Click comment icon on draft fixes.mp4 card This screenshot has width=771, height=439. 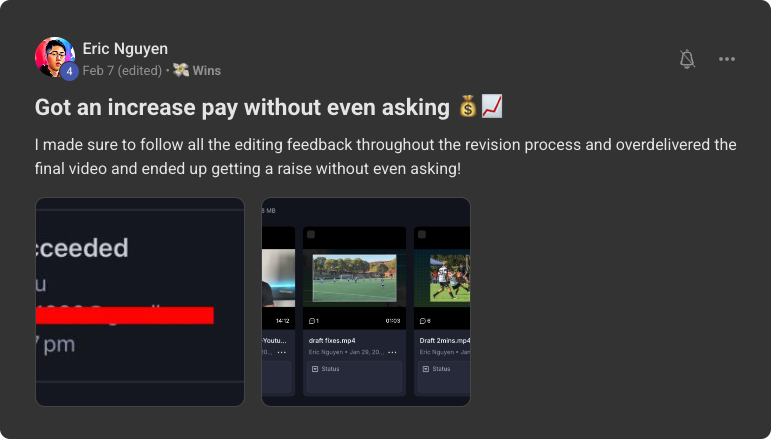tap(312, 321)
